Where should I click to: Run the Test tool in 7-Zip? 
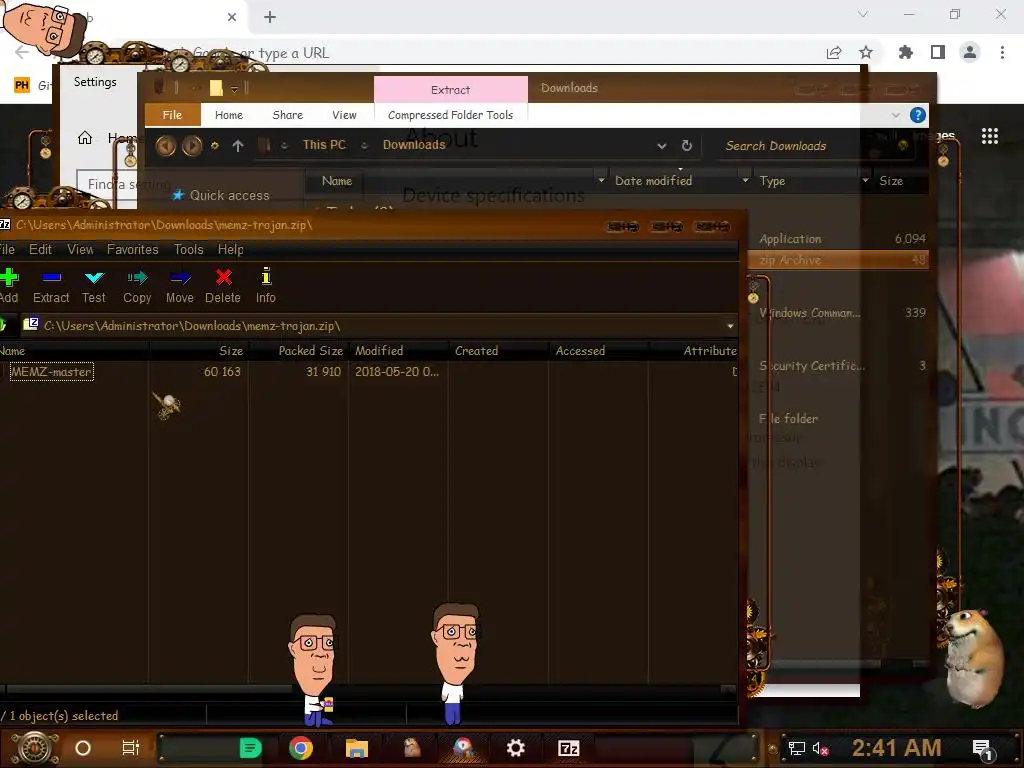point(93,285)
